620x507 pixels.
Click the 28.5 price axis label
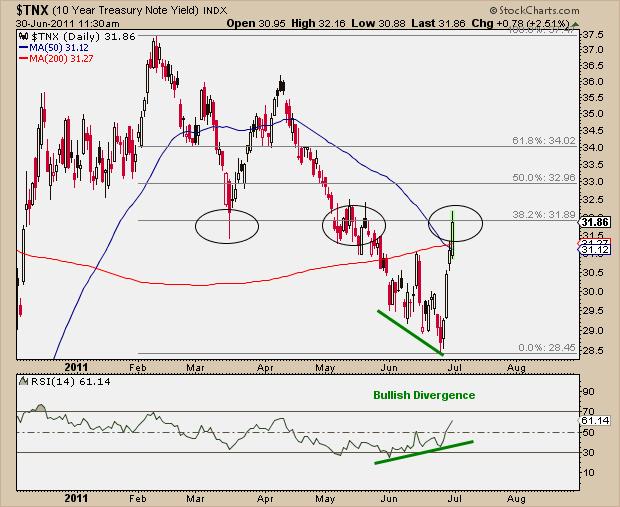(x=593, y=350)
